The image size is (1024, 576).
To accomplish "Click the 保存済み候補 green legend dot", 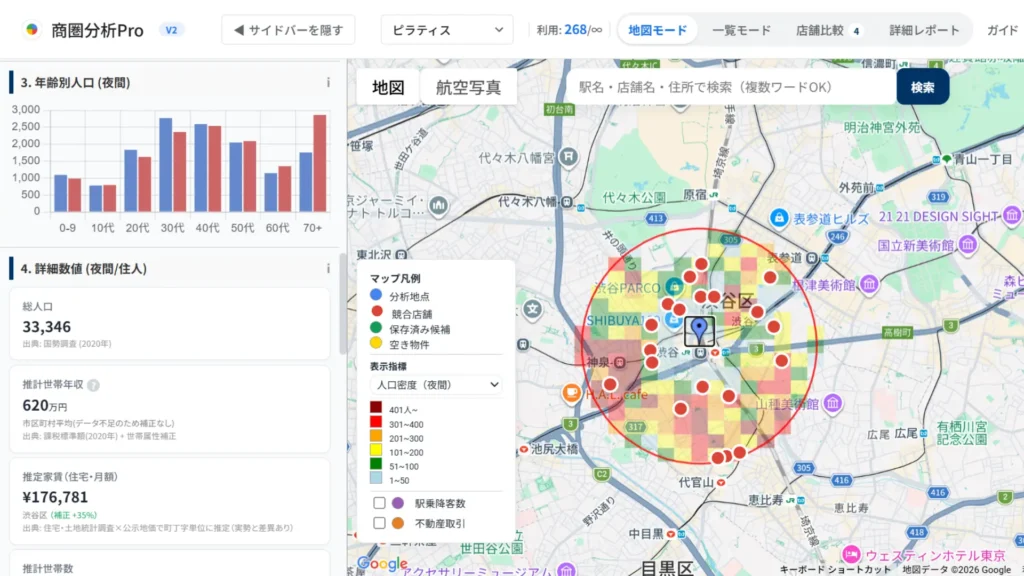I will pyautogui.click(x=376, y=327).
